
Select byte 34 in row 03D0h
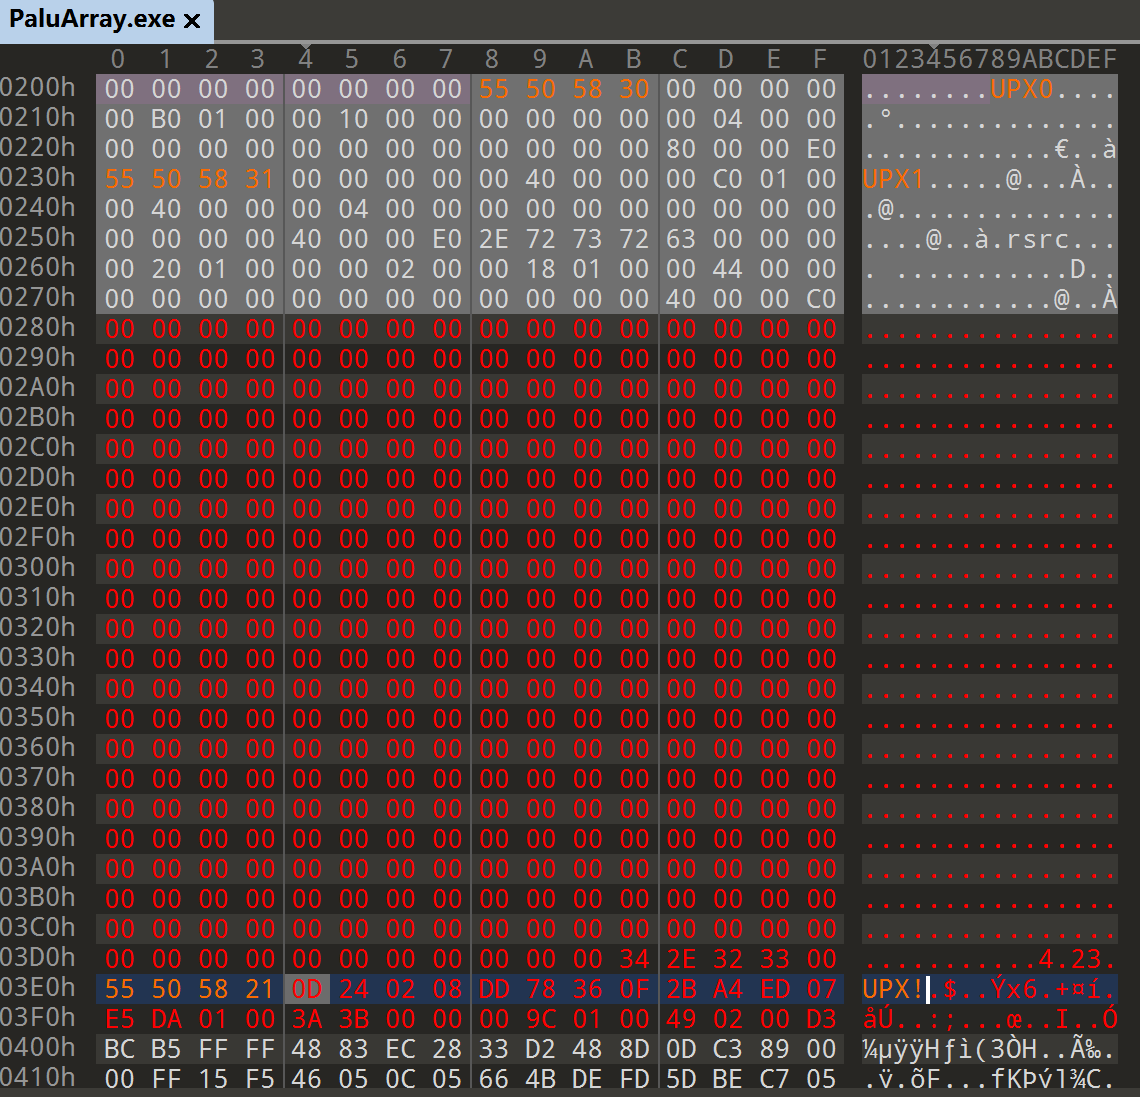coord(634,959)
